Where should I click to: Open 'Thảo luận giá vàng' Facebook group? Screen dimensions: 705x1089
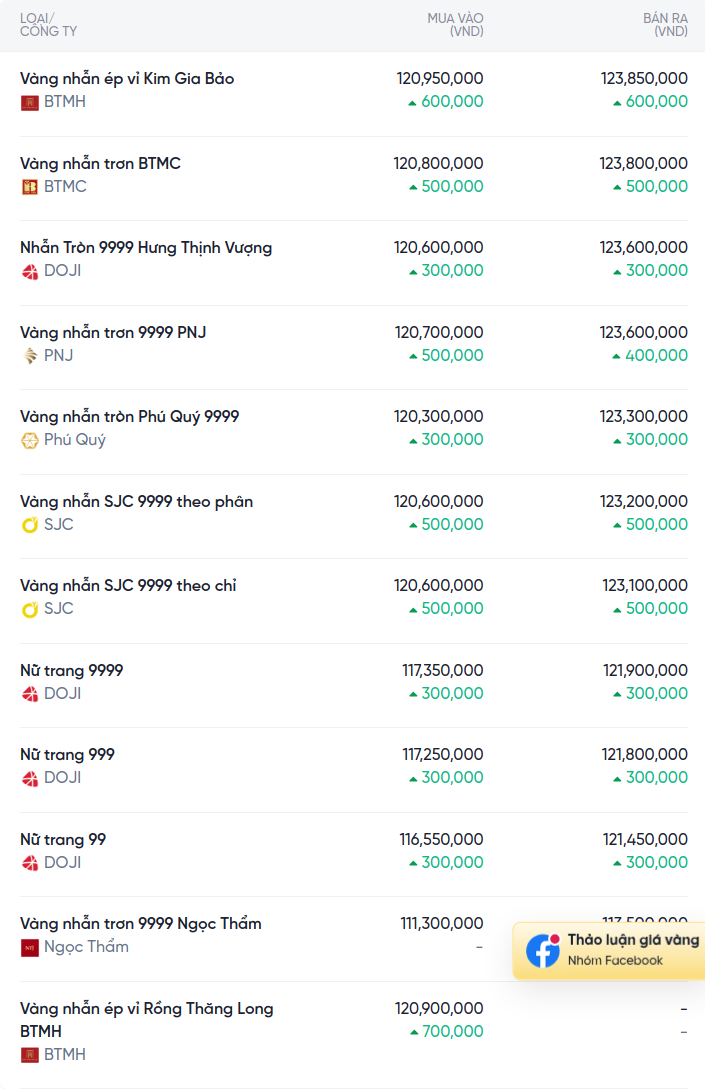point(632,940)
